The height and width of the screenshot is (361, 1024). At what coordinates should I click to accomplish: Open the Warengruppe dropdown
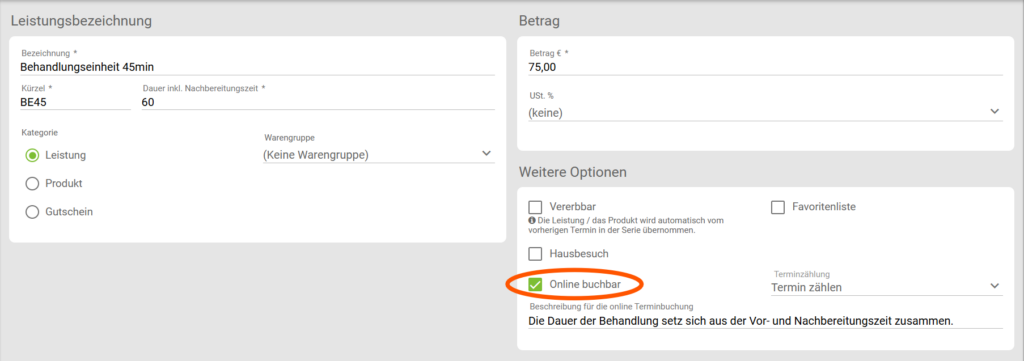[x=378, y=155]
